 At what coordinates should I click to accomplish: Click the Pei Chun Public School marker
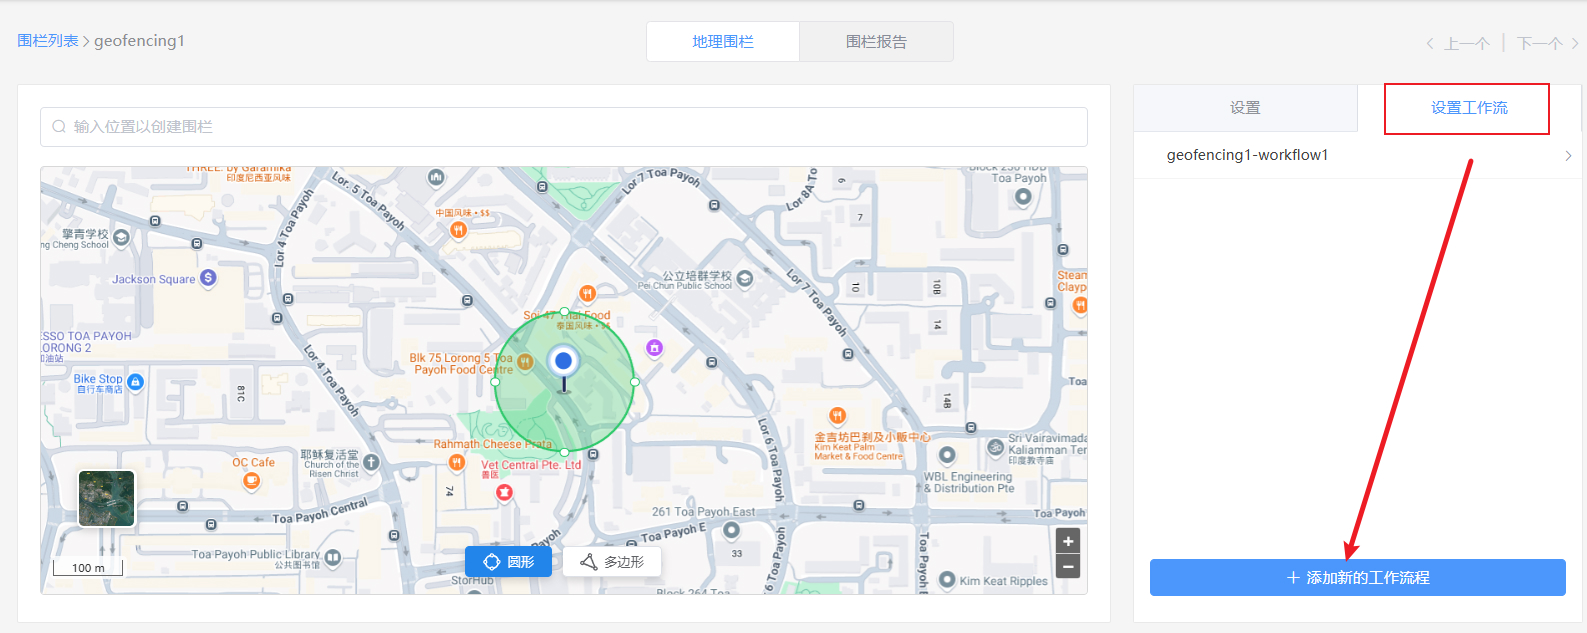pyautogui.click(x=744, y=279)
